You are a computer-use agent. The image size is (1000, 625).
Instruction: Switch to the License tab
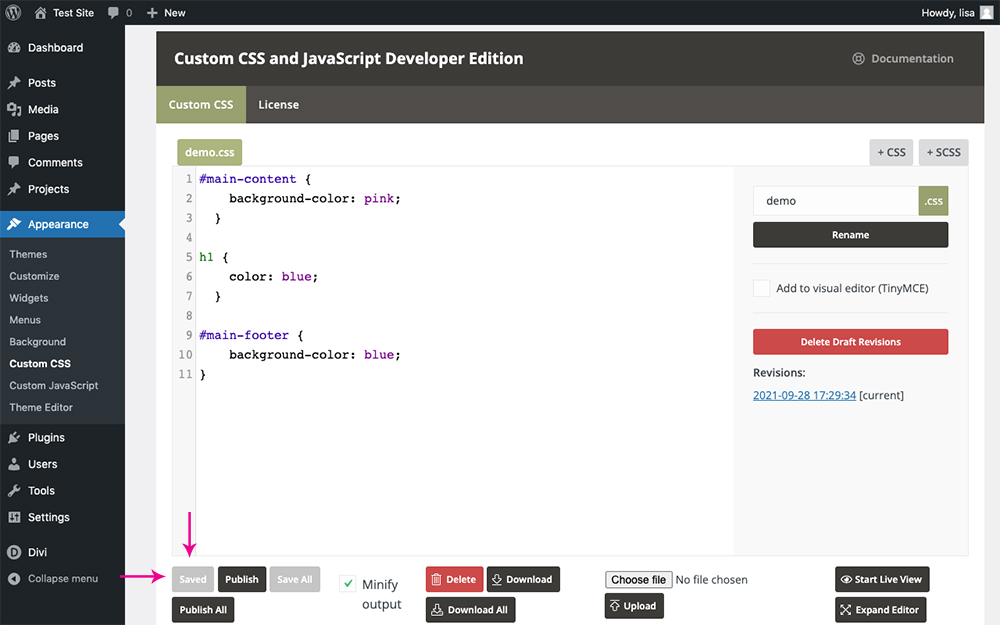coord(279,105)
